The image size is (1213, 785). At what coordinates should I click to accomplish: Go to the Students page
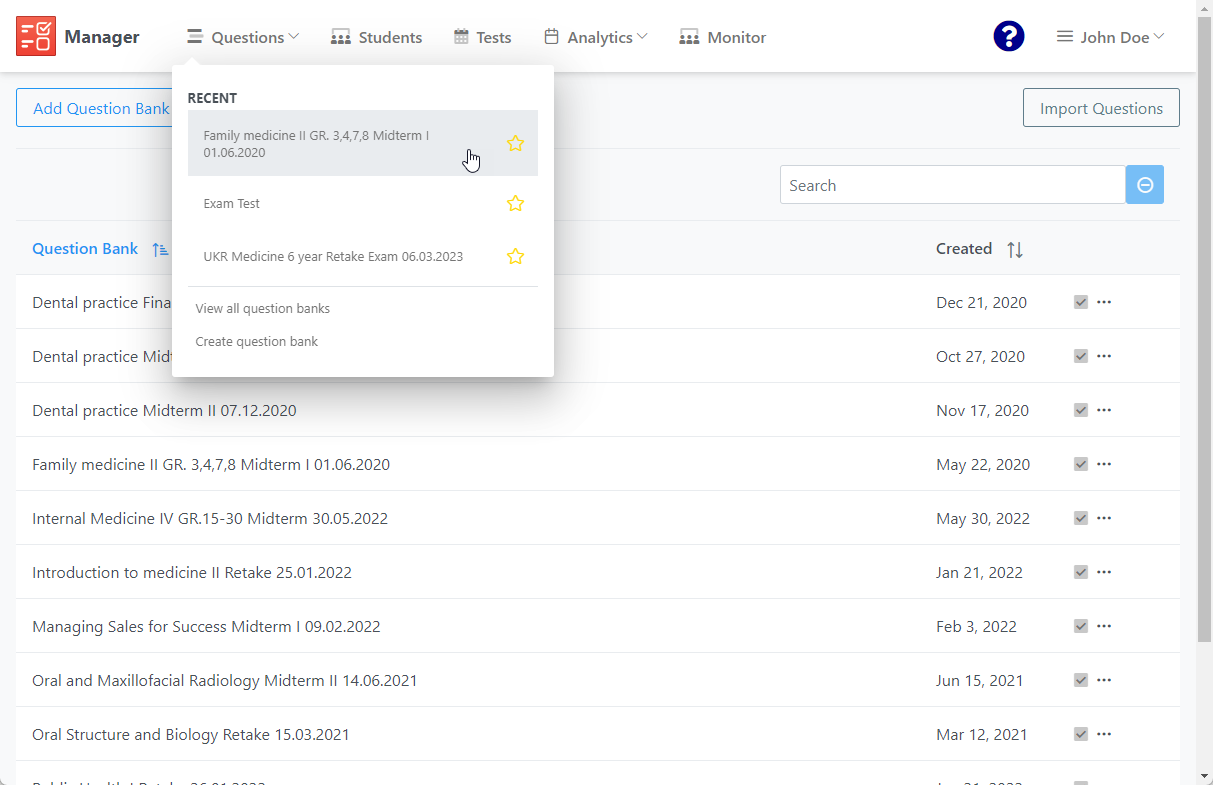[377, 38]
